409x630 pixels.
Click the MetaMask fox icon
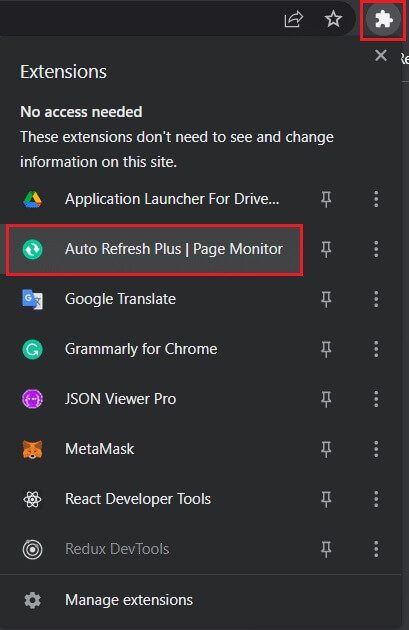33,449
